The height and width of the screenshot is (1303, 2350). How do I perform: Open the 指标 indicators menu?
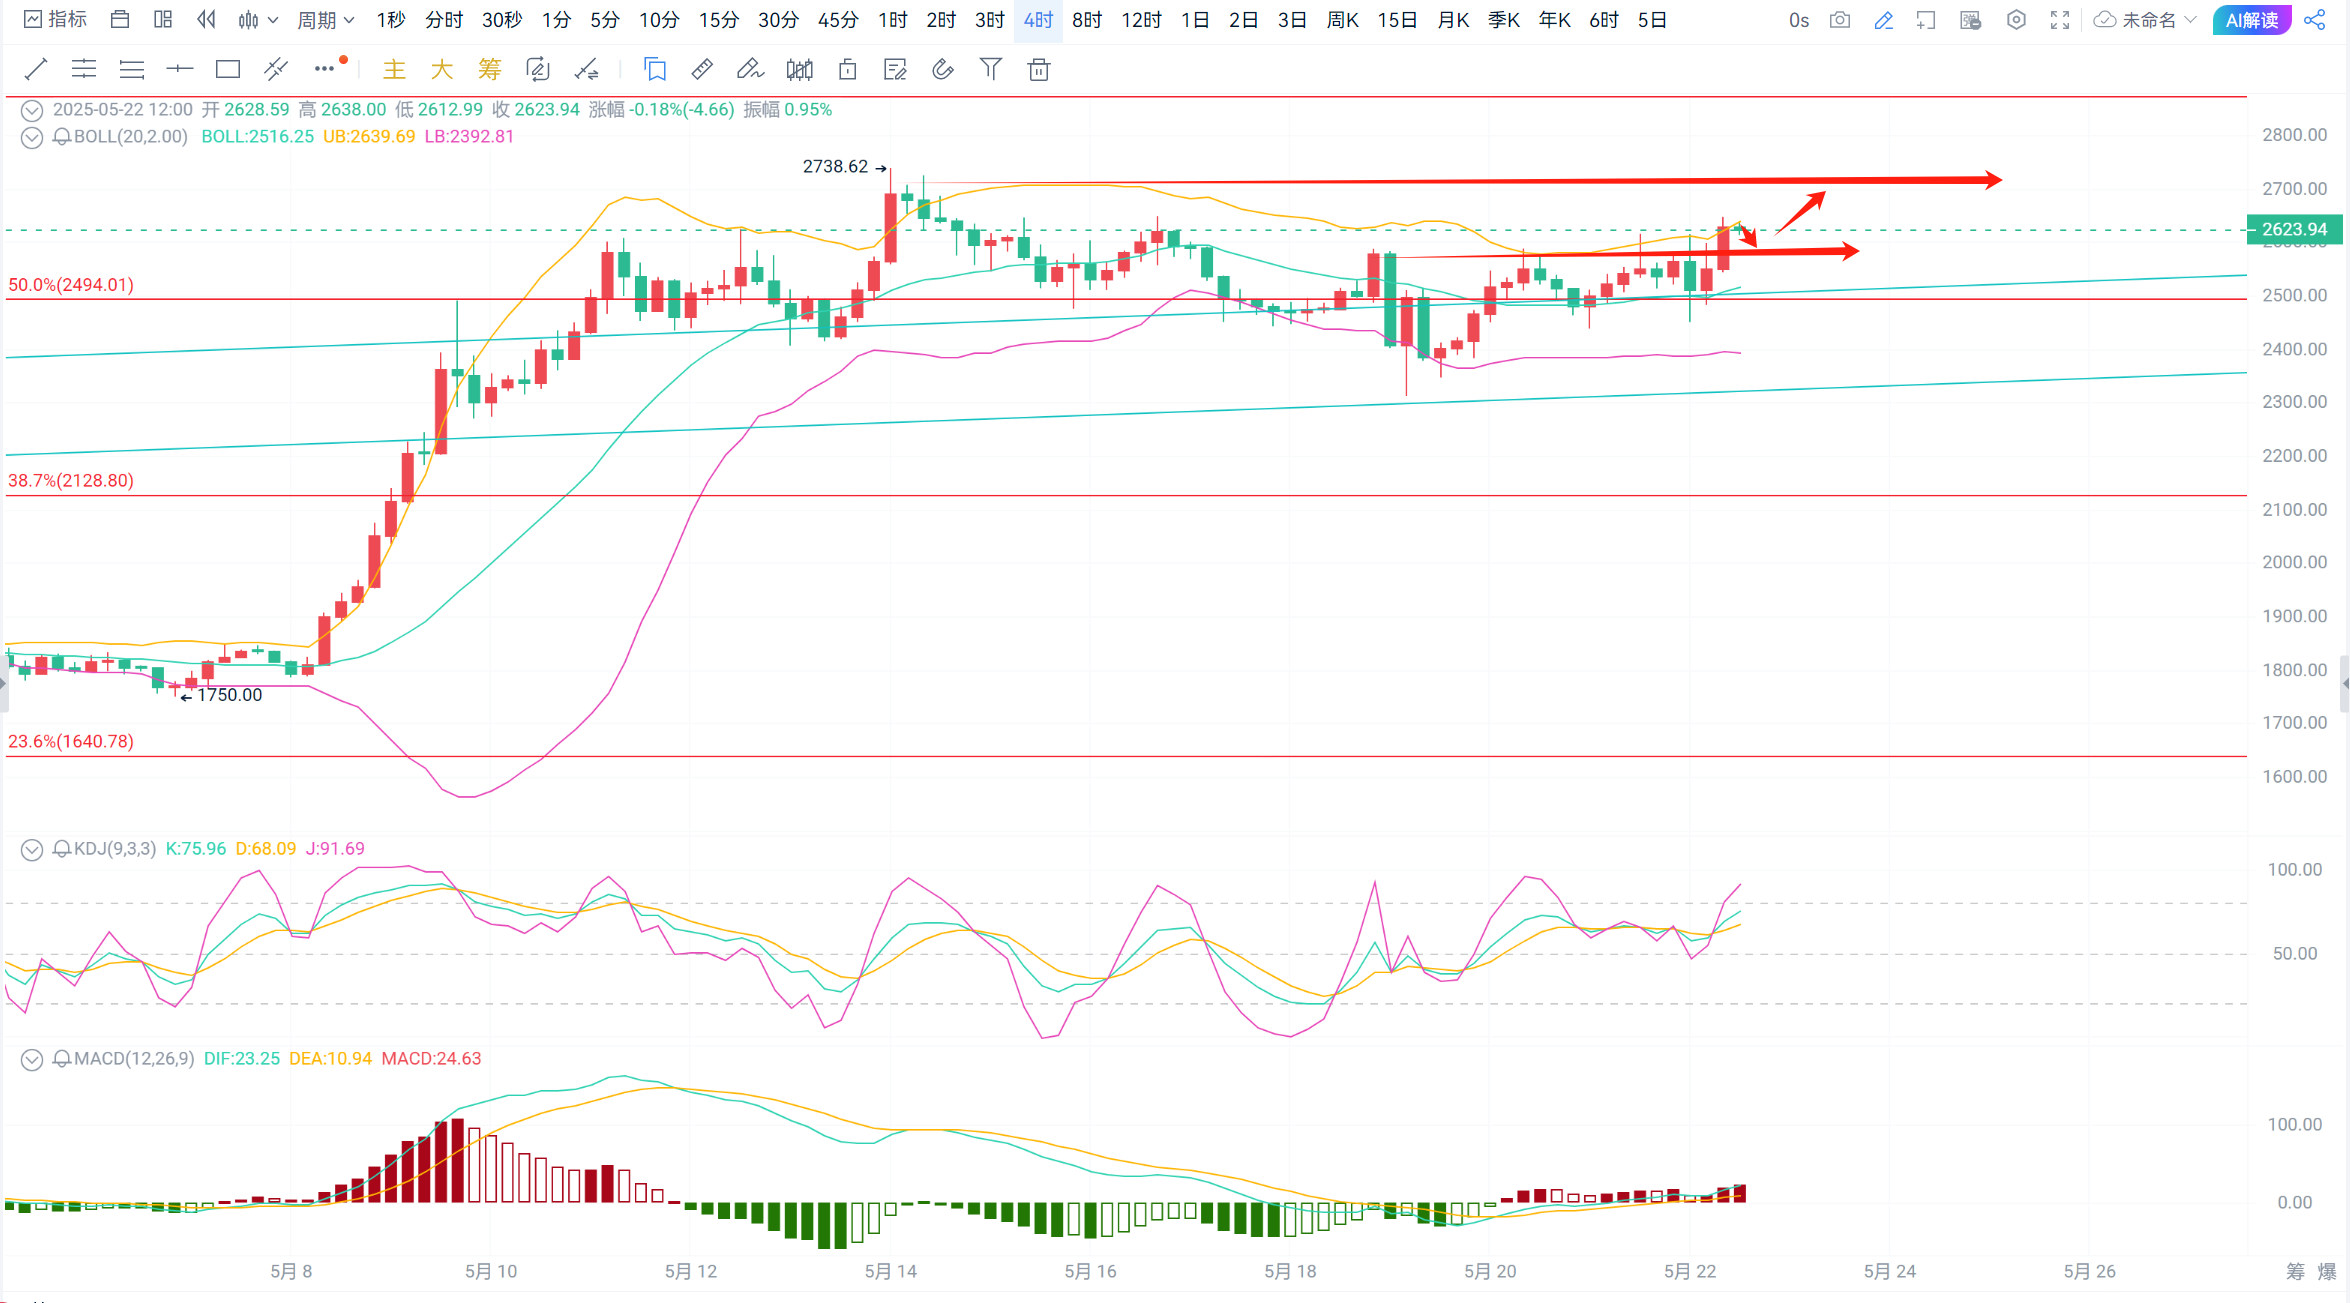(56, 19)
